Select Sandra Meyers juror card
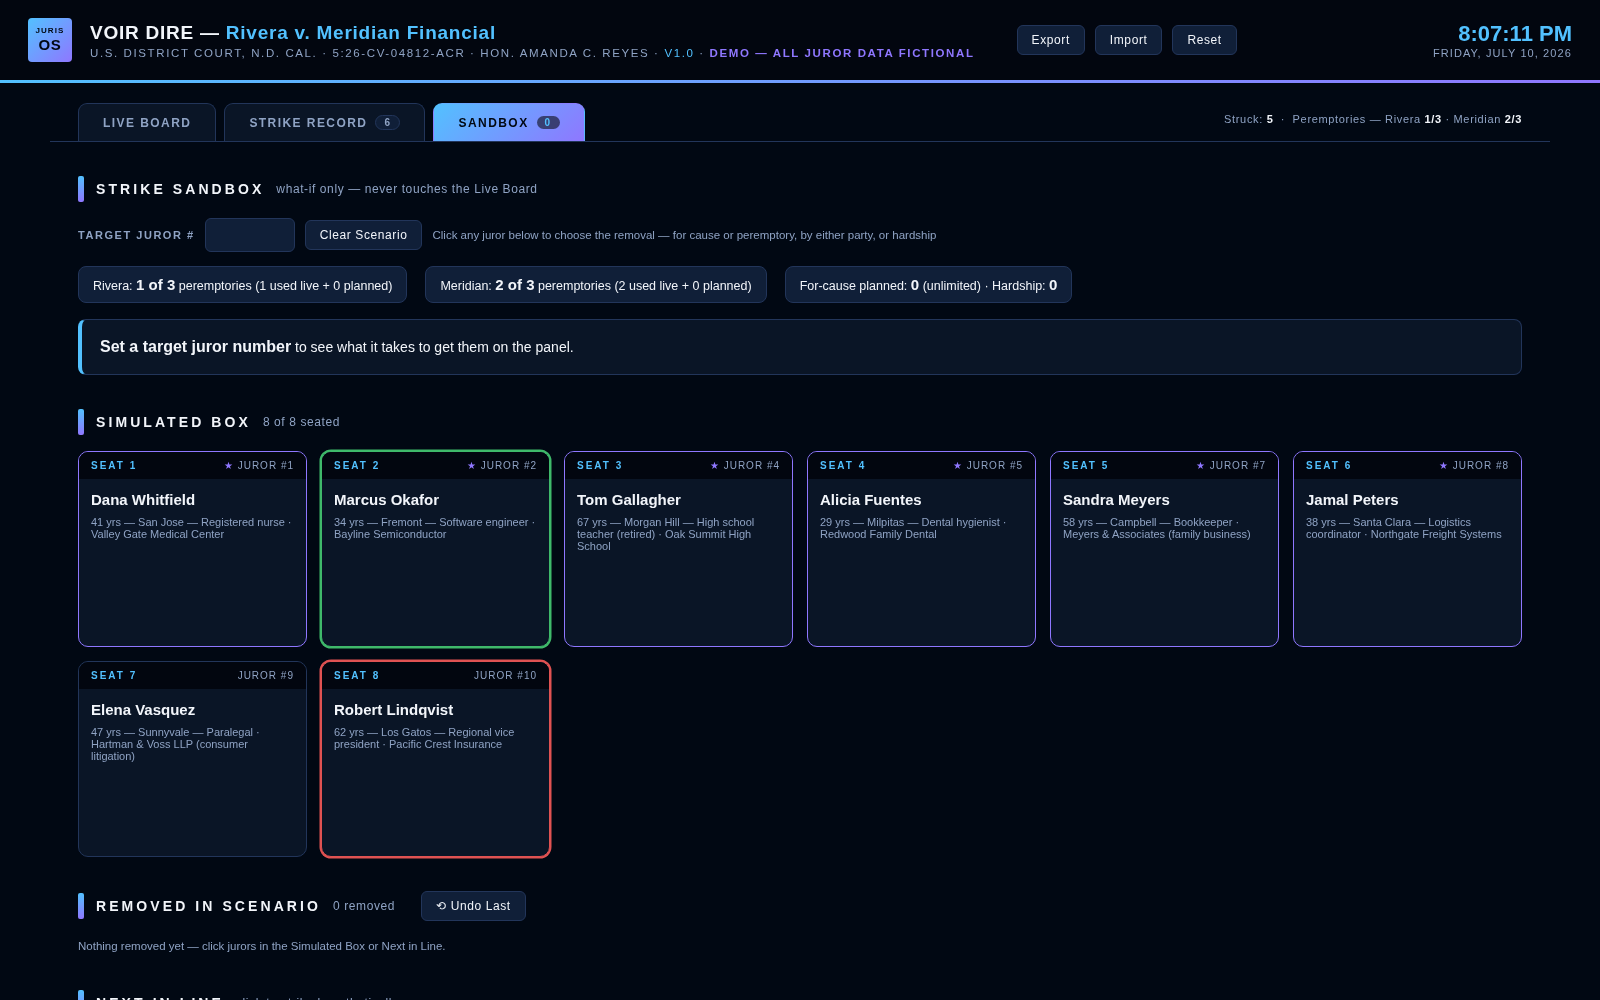Image resolution: width=1600 pixels, height=1000 pixels. coord(1164,549)
